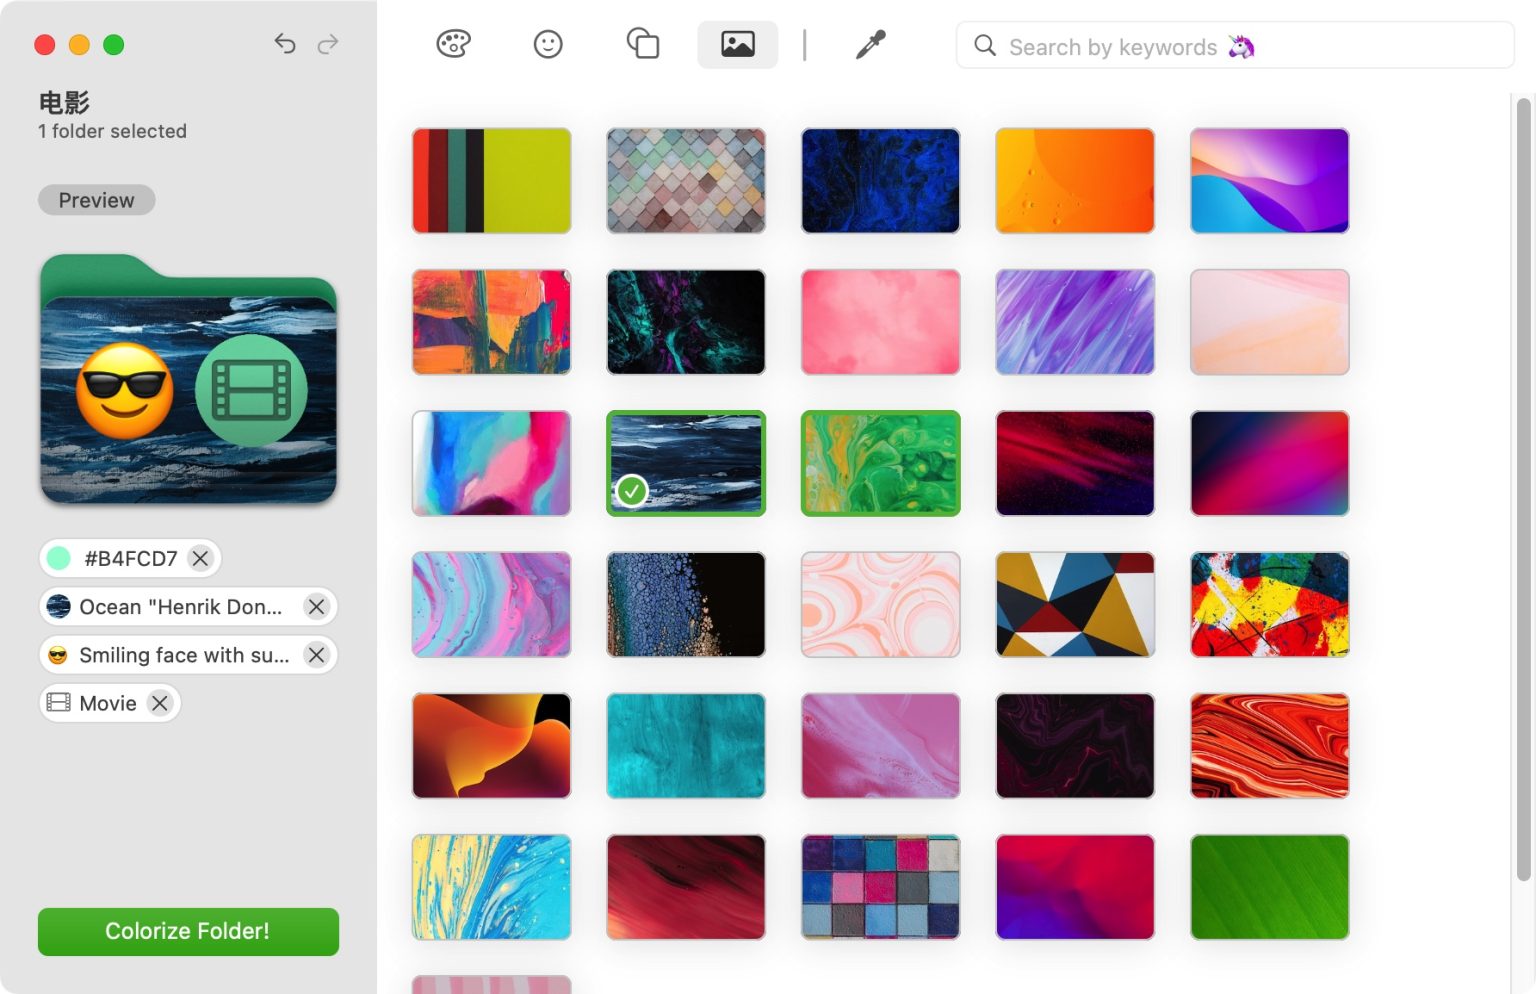This screenshot has width=1536, height=994.
Task: Click the #B4FCD7 green color swatch
Action: coord(58,558)
